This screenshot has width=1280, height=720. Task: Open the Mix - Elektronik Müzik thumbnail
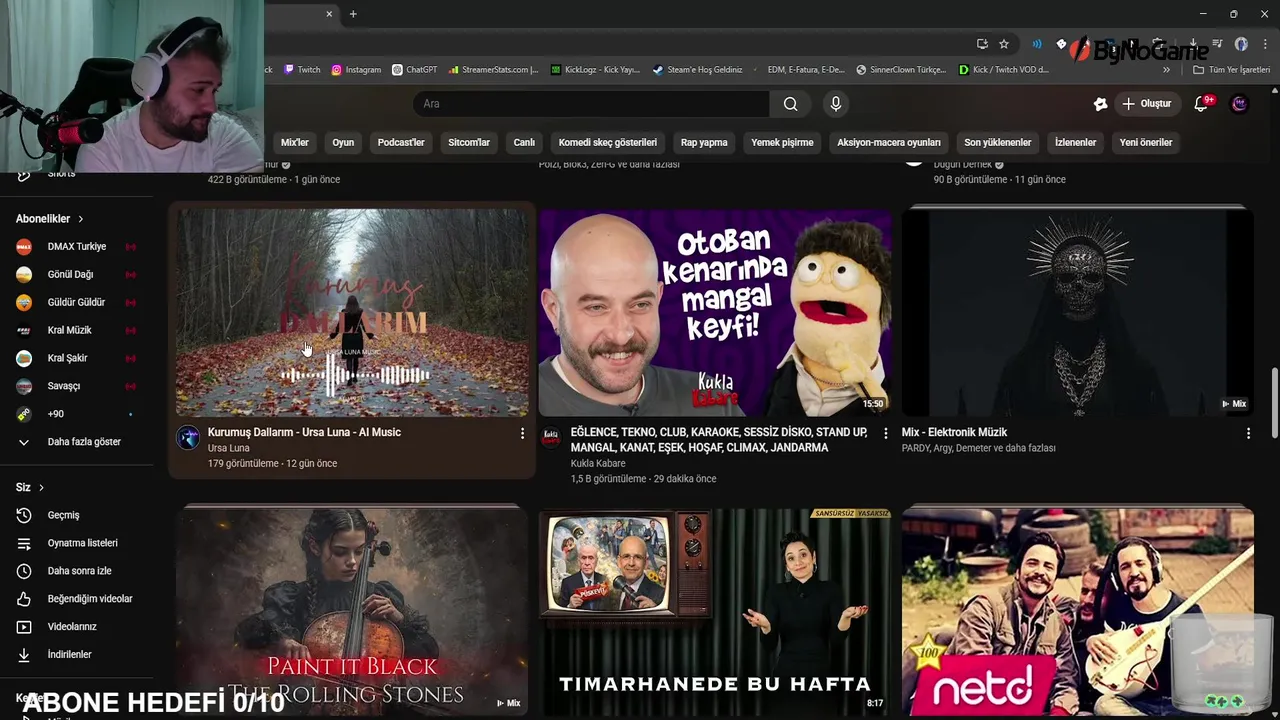tap(1077, 311)
